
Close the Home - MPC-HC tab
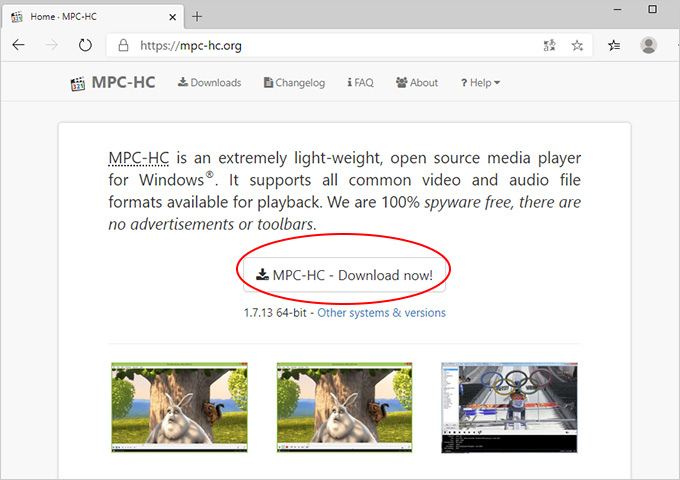coord(172,17)
